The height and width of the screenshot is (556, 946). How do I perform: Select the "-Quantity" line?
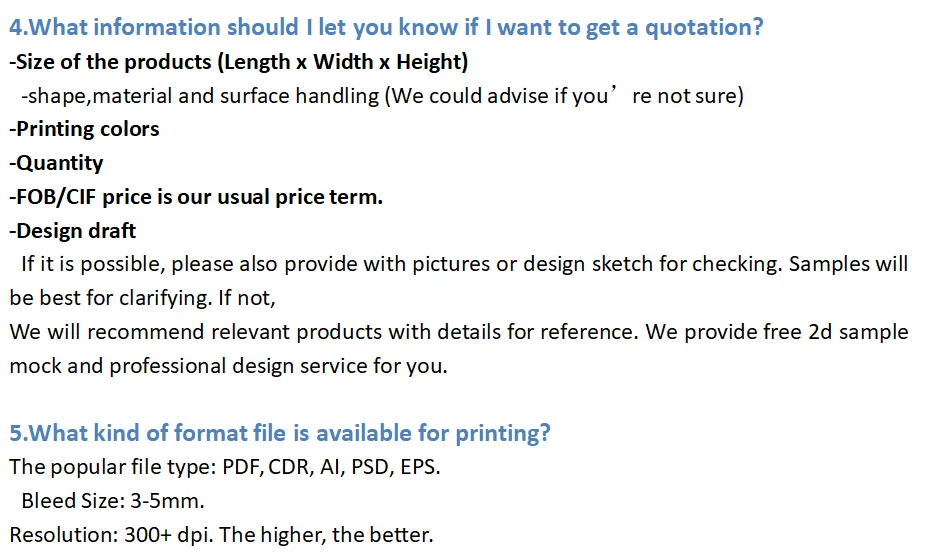pyautogui.click(x=56, y=163)
